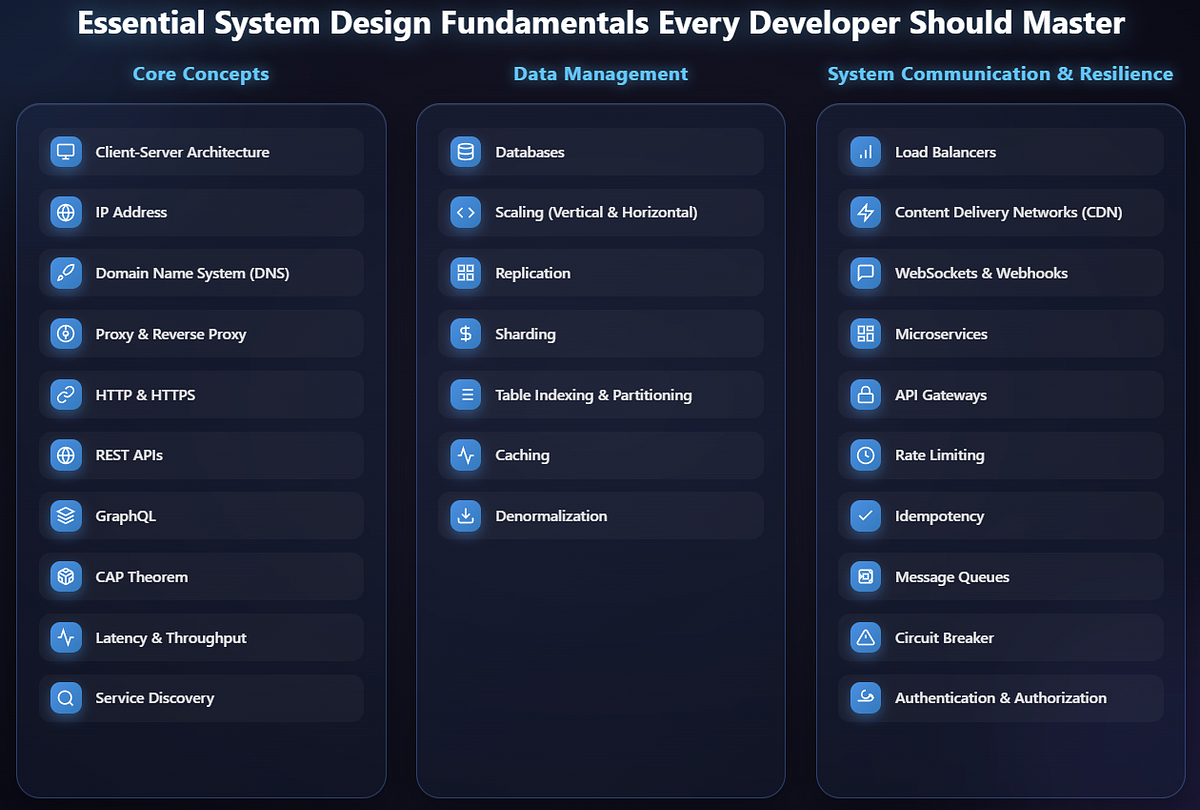Open the Circuit Breaker entry
Image resolution: width=1200 pixels, height=810 pixels.
click(1000, 637)
